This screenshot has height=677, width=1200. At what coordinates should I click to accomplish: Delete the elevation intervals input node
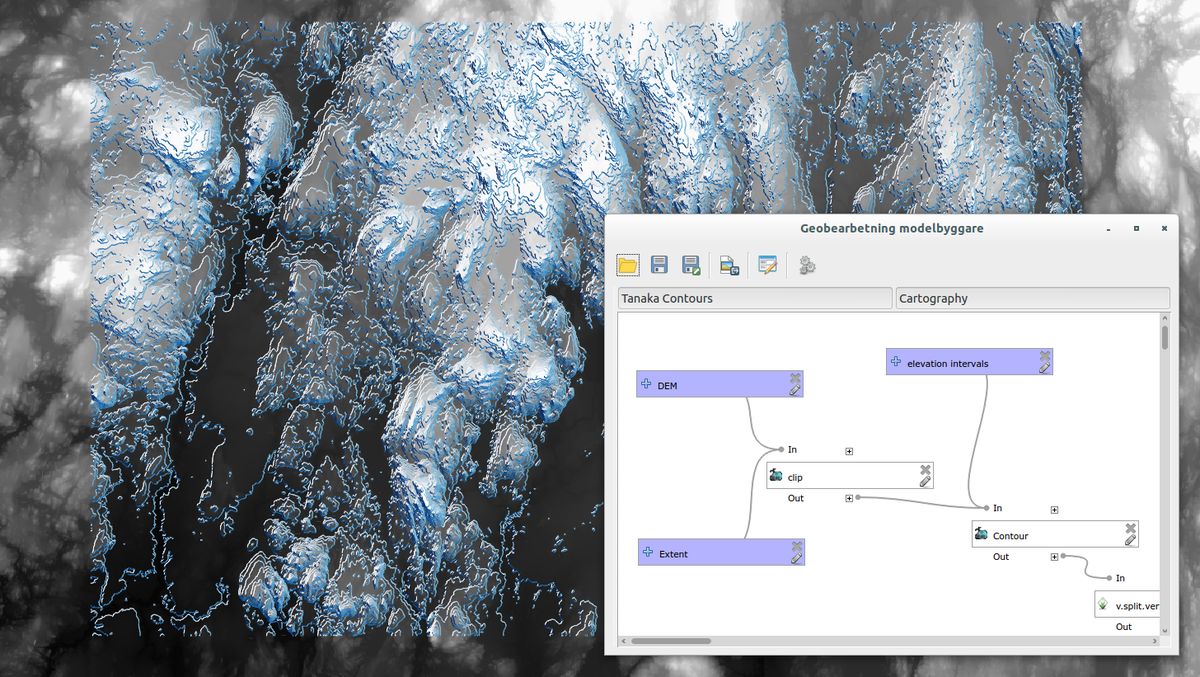(x=1045, y=355)
